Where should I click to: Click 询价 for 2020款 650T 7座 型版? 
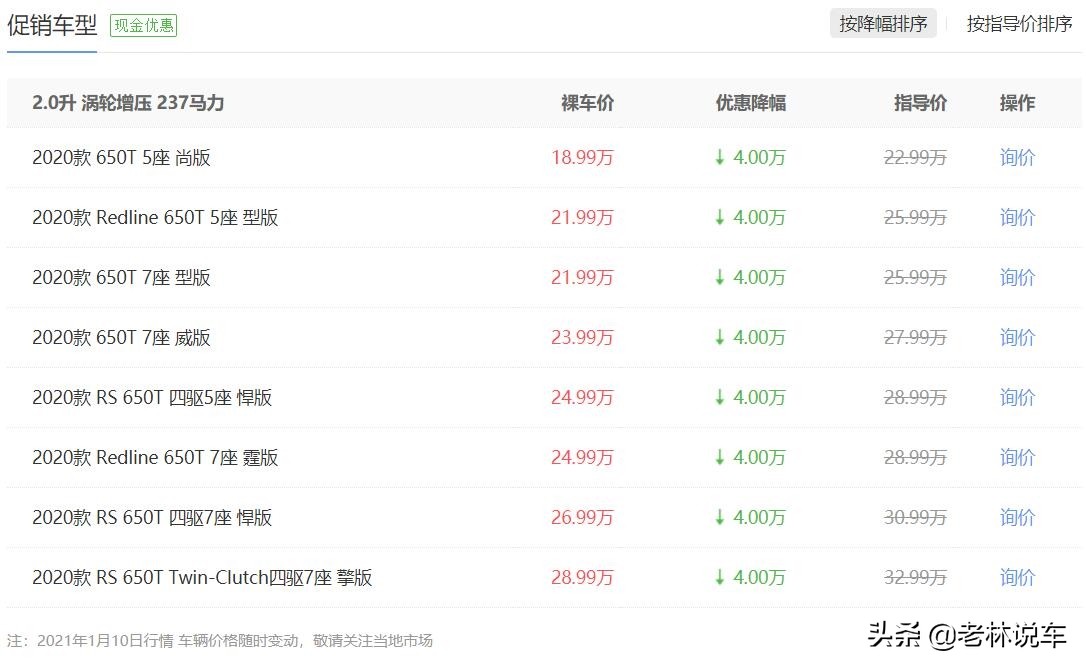click(x=1017, y=278)
